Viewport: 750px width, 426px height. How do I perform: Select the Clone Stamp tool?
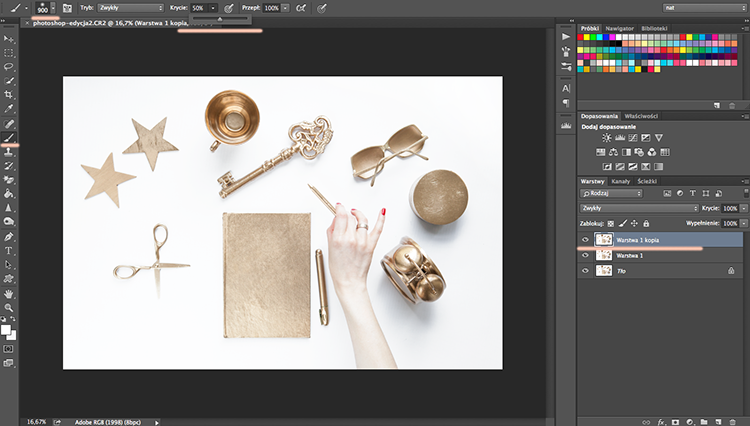pos(9,152)
